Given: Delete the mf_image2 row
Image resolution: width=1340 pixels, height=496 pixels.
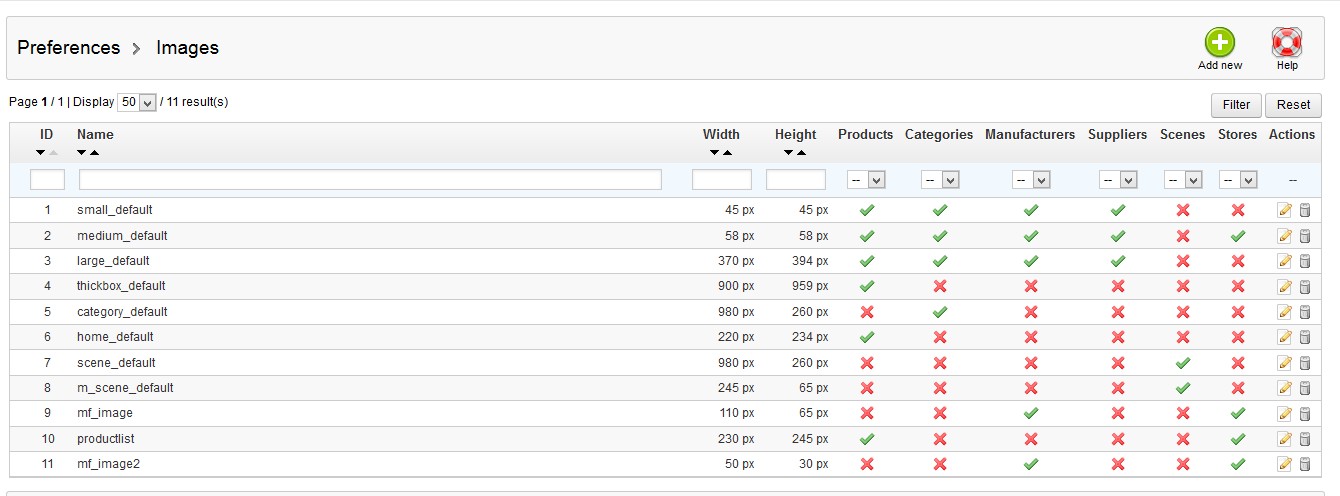Looking at the screenshot, I should [x=1305, y=464].
